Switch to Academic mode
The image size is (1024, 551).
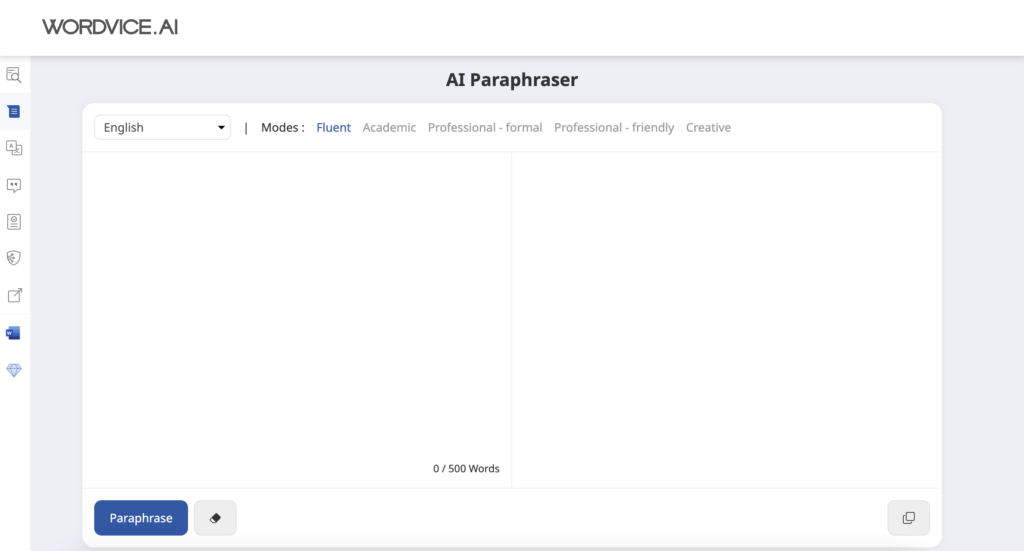click(389, 127)
